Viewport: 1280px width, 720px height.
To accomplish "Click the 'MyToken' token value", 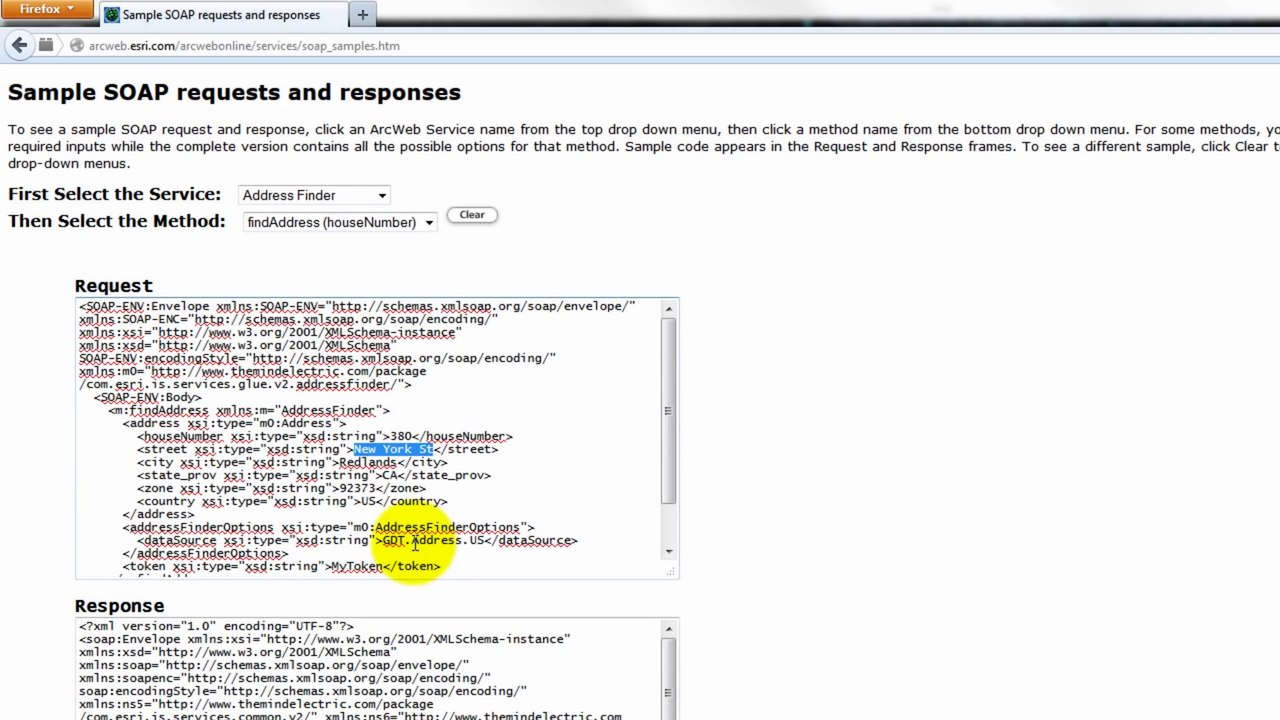I will point(357,566).
